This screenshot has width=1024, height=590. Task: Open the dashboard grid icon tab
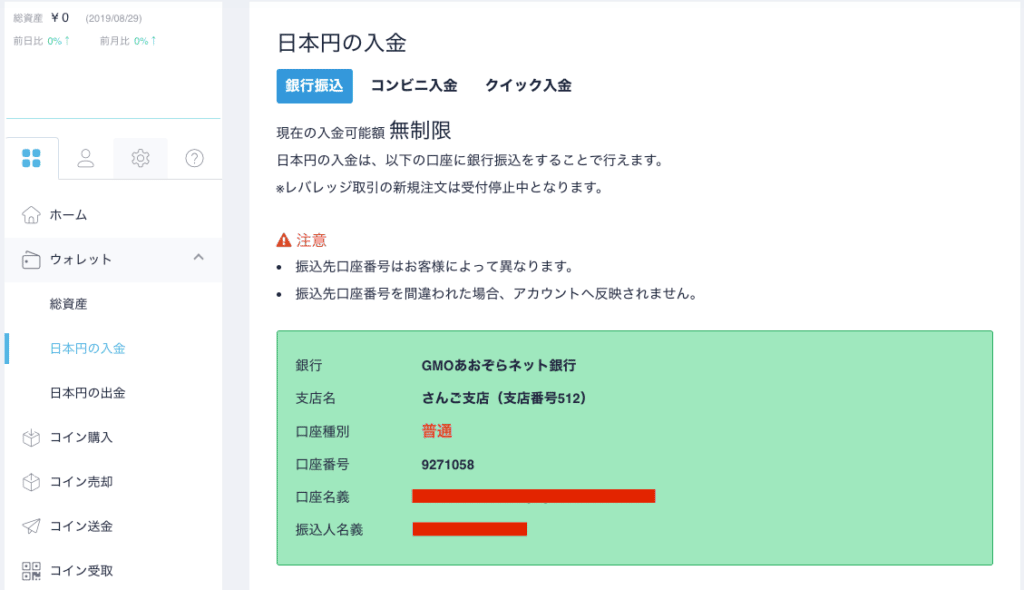click(x=31, y=158)
